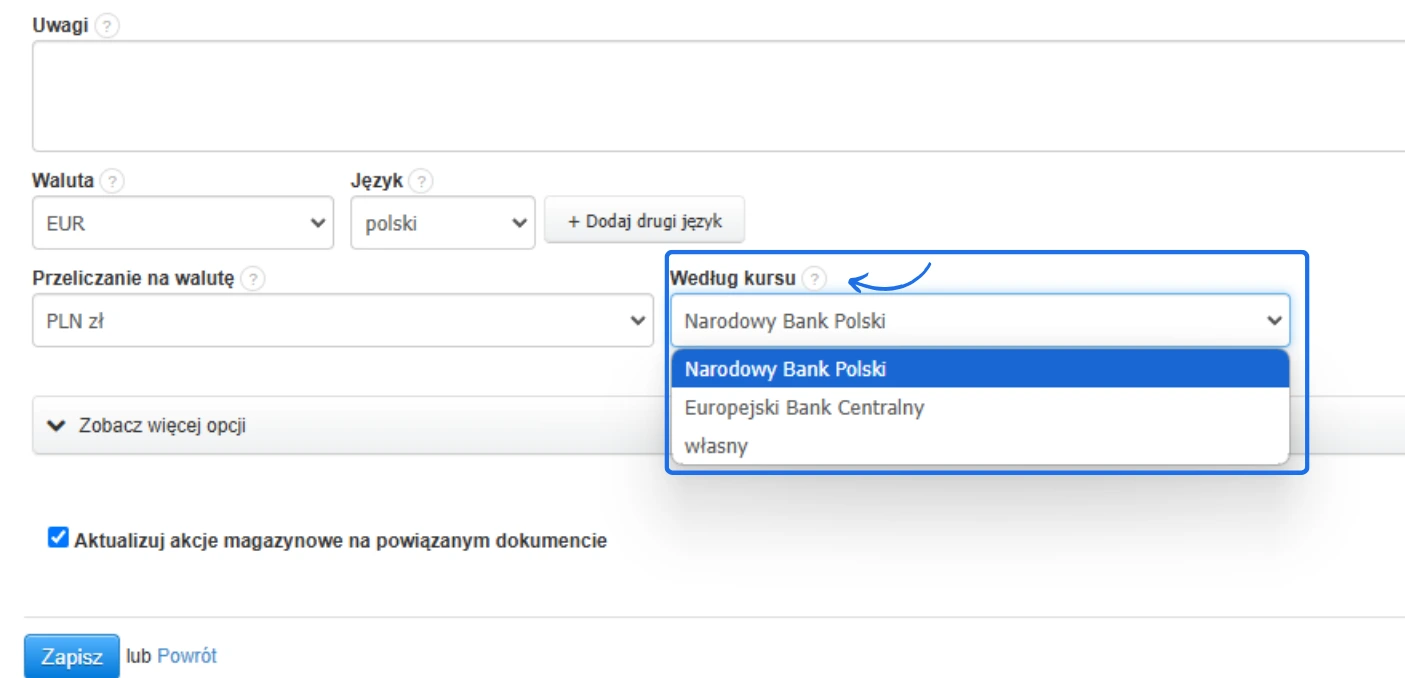Open the Język dropdown set to polski

[440, 221]
